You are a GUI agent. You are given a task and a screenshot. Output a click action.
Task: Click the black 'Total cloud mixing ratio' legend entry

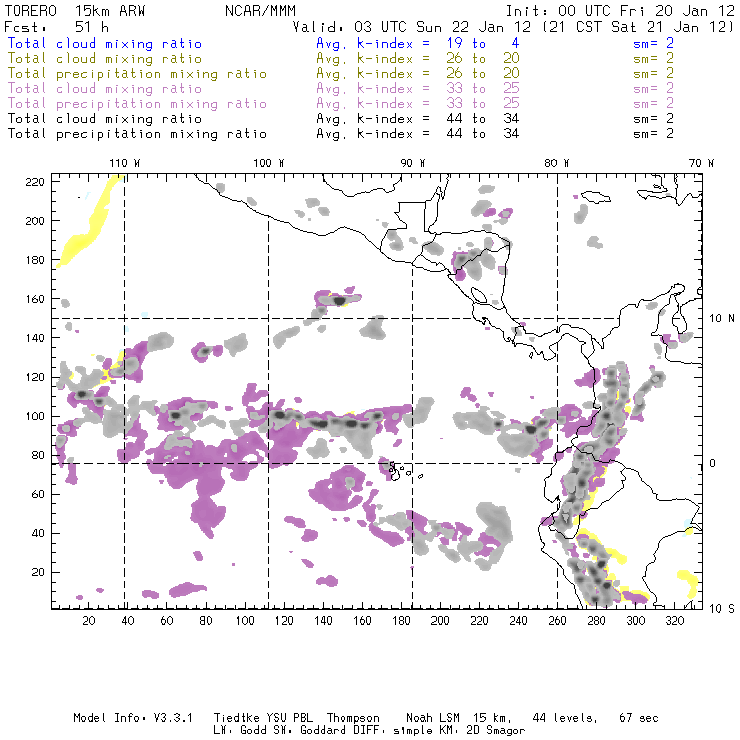click(x=105, y=118)
